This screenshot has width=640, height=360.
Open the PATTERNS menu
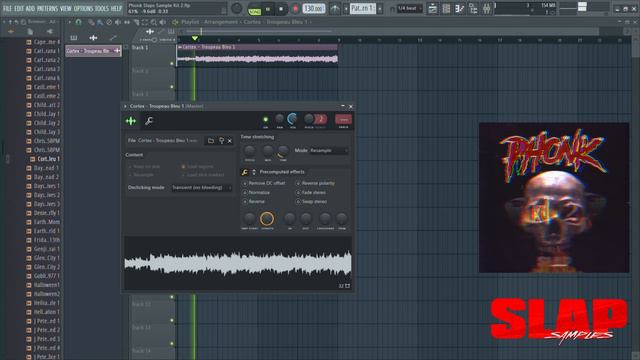point(47,8)
